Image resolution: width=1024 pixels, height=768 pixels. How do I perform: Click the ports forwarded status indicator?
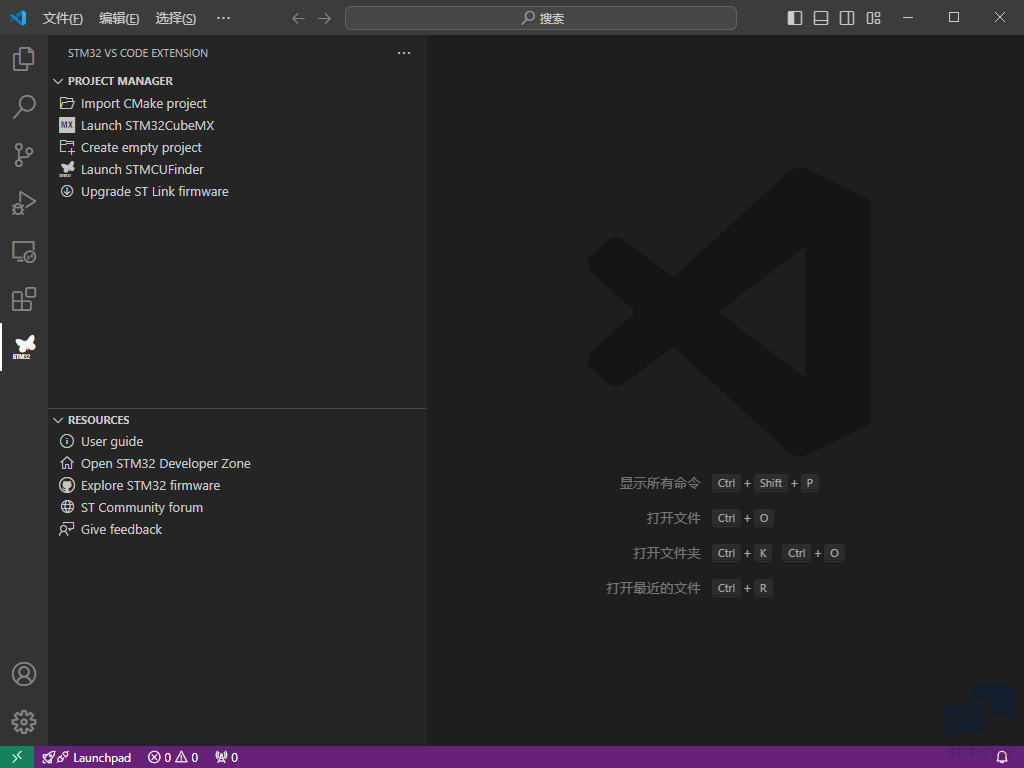pos(227,758)
